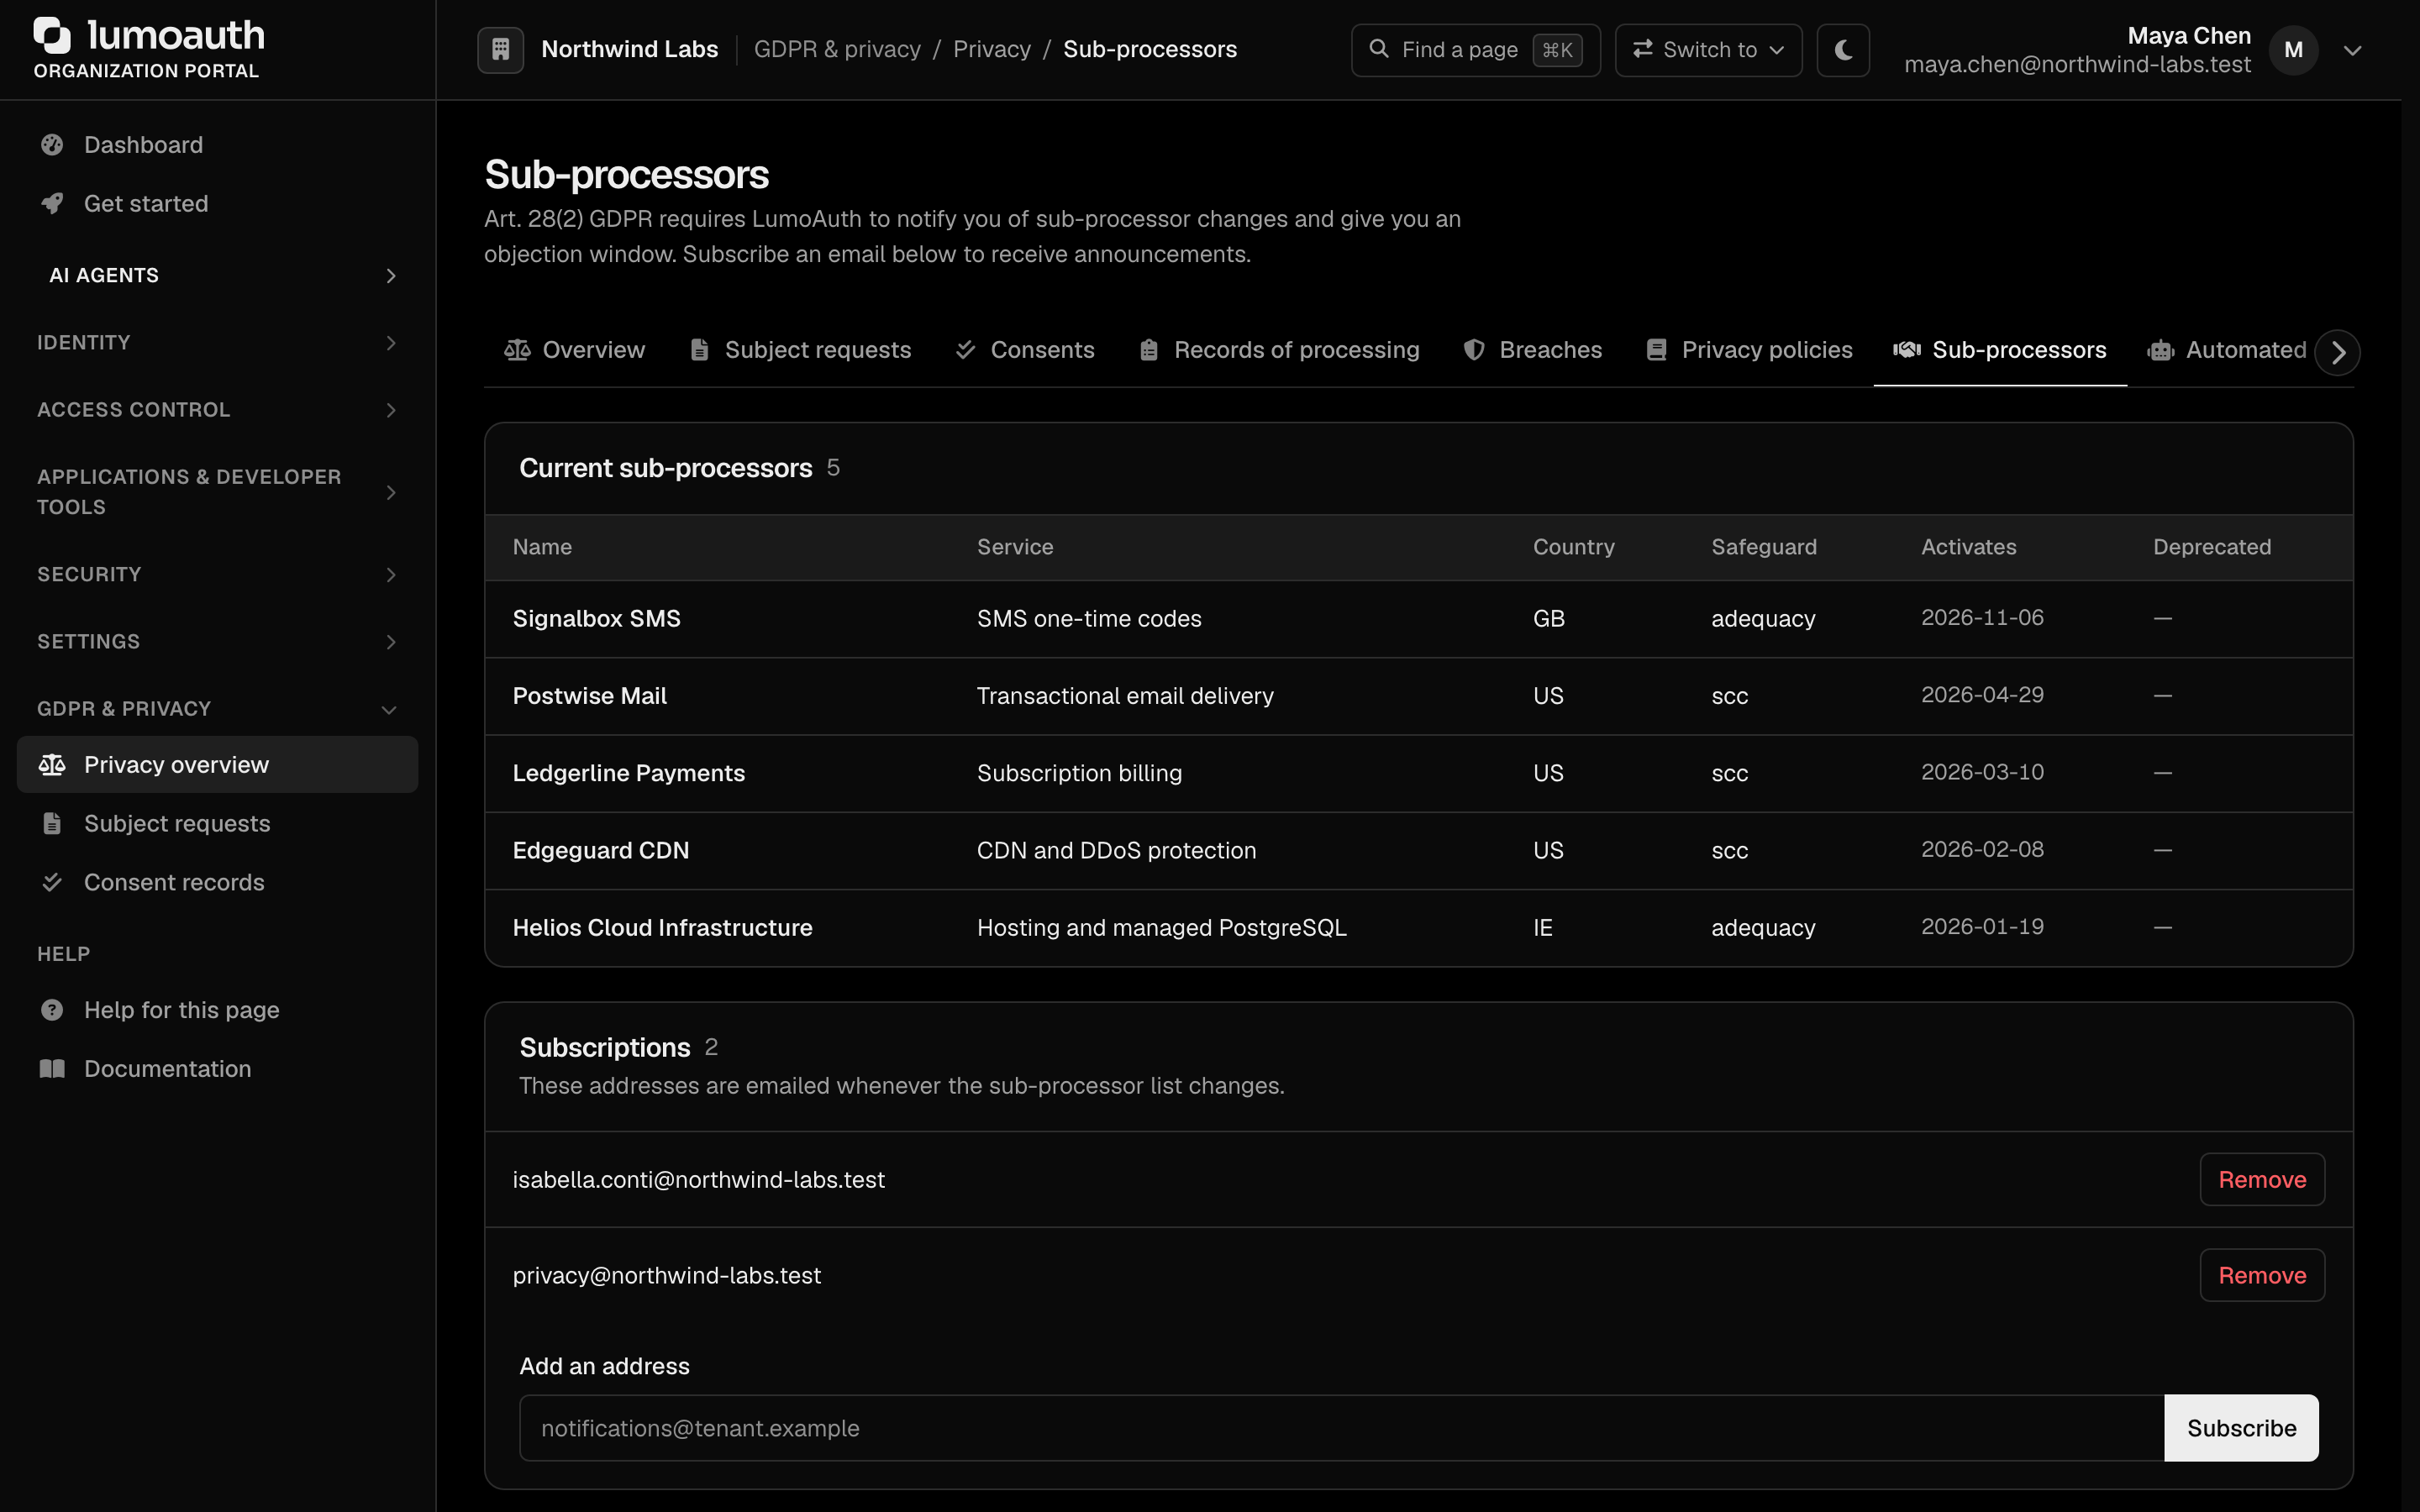Screen dimensions: 2420x1512
Task: Click the GDPR & privacy breadcrumb link
Action: (837, 49)
